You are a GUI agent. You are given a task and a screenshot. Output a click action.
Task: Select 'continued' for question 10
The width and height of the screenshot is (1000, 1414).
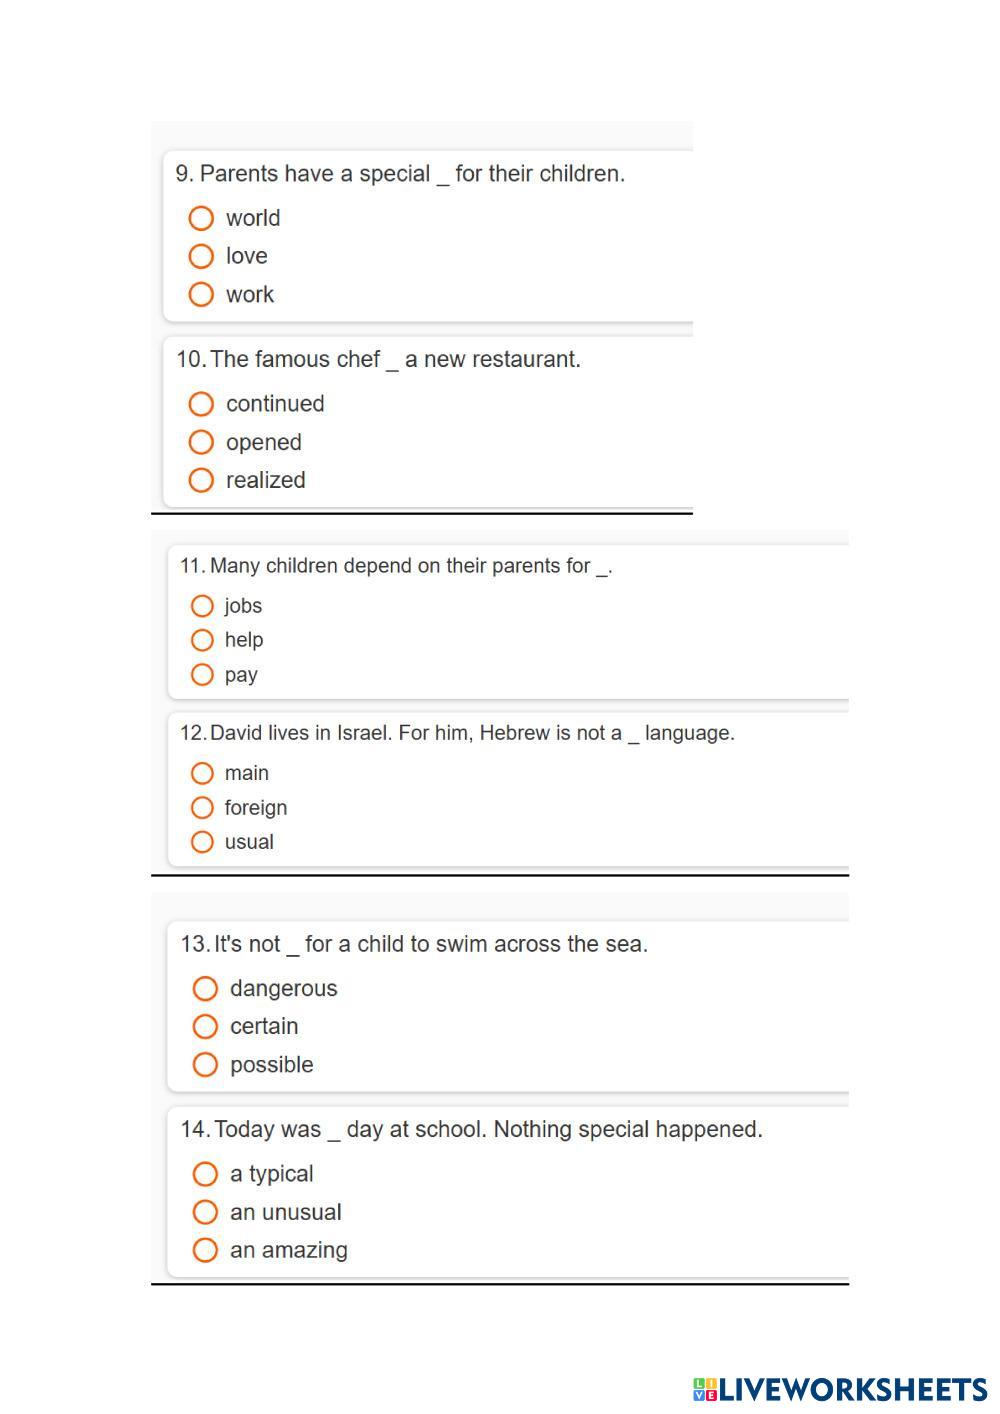click(201, 404)
